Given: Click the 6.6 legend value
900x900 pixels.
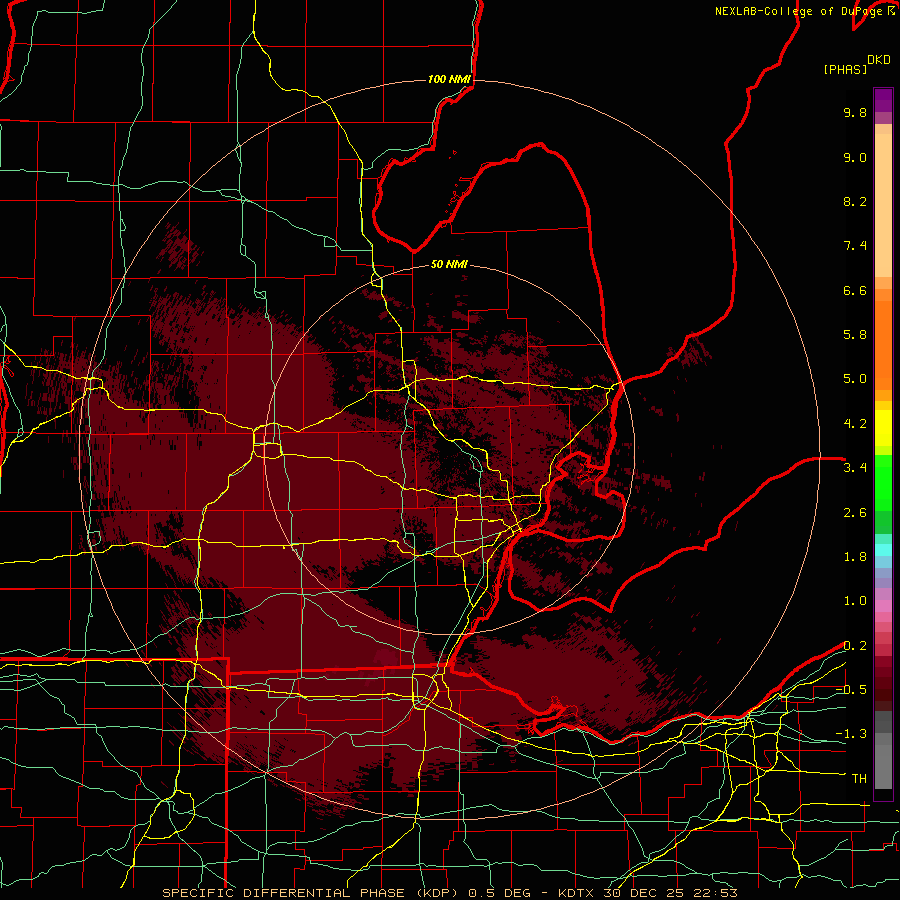Looking at the screenshot, I should pos(855,290).
